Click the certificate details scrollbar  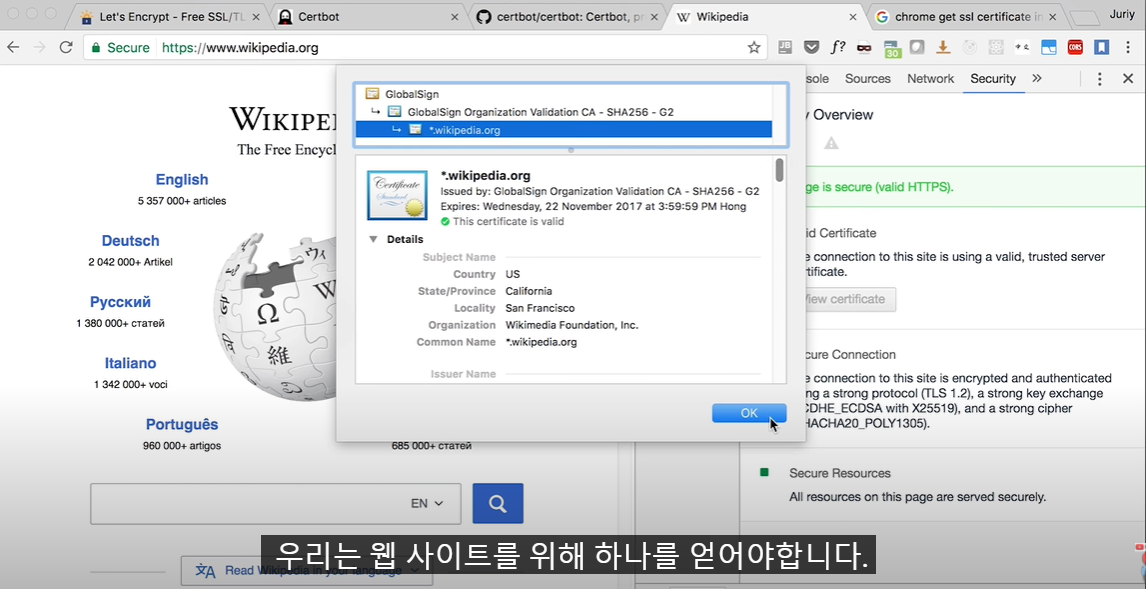[x=780, y=170]
